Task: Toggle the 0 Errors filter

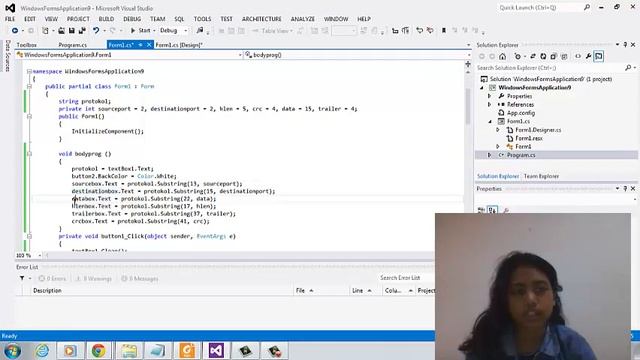Action: point(52,278)
